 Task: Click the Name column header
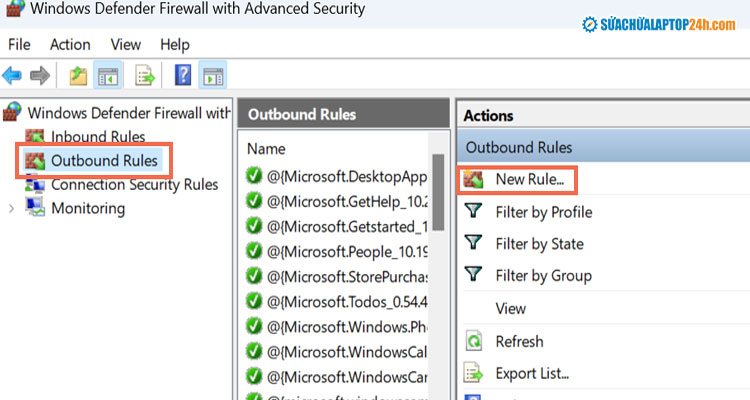click(x=266, y=149)
